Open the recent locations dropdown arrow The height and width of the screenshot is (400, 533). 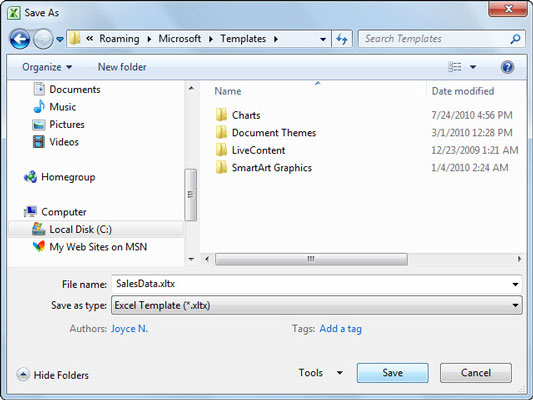60,39
